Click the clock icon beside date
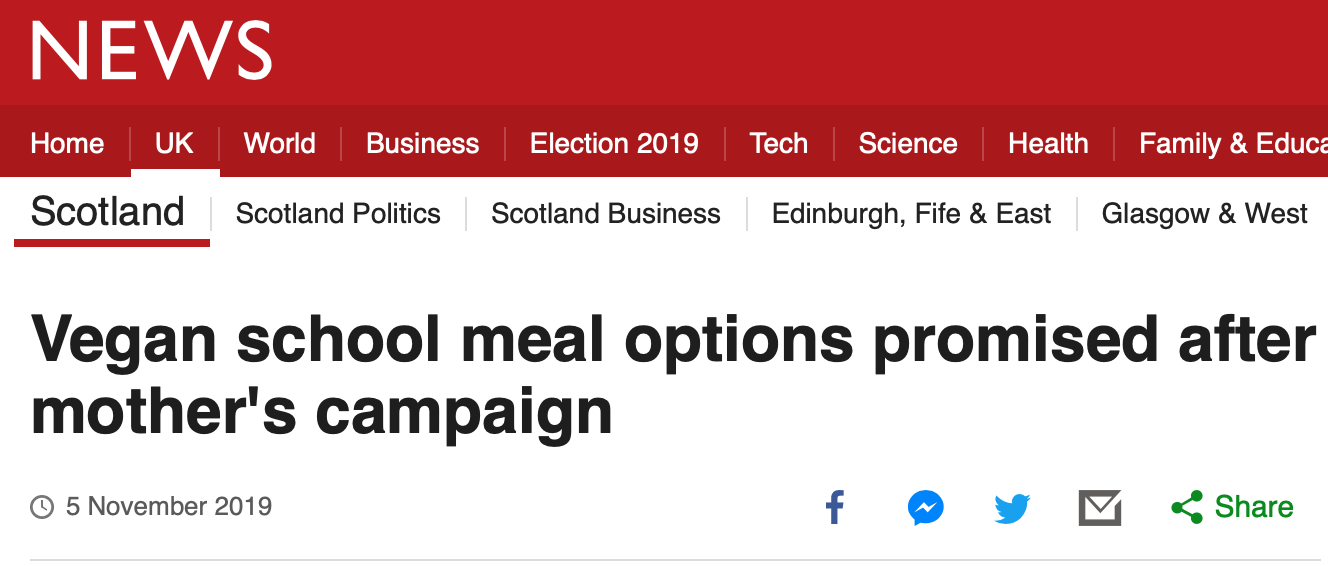This screenshot has width=1328, height=566. click(x=42, y=507)
